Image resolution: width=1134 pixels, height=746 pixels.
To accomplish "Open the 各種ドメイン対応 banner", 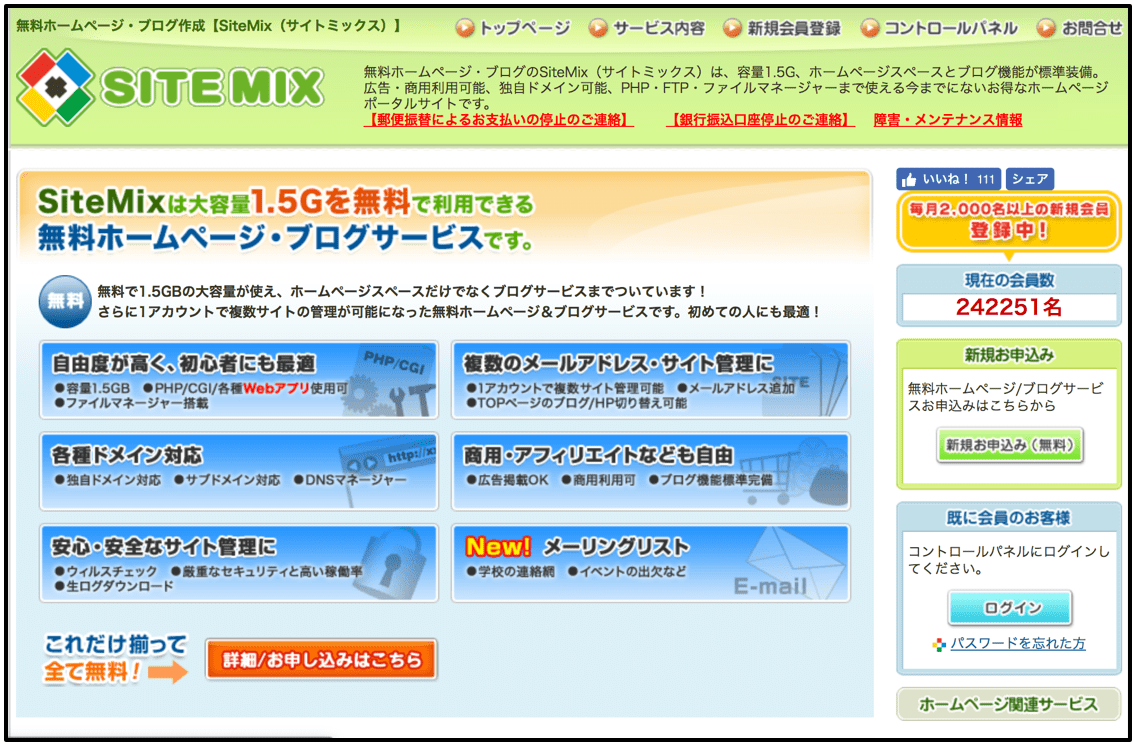I will [239, 471].
